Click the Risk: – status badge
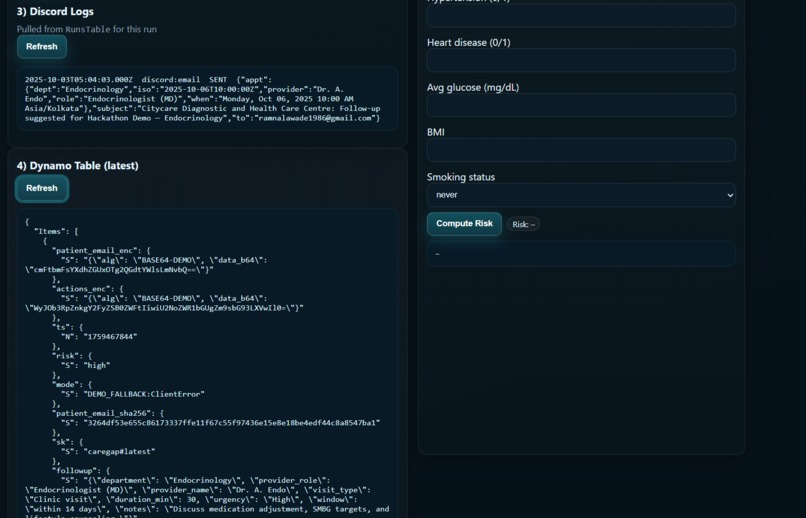 (523, 224)
